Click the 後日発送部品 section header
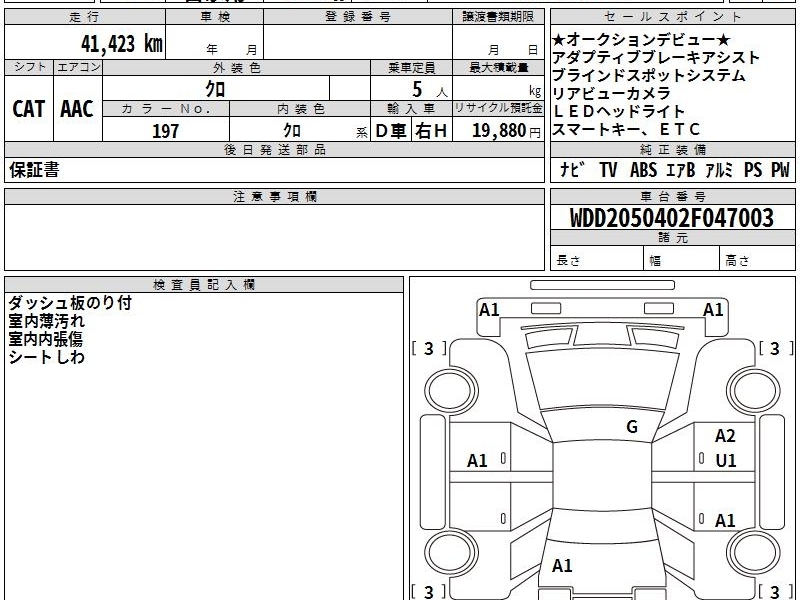 pyautogui.click(x=274, y=149)
